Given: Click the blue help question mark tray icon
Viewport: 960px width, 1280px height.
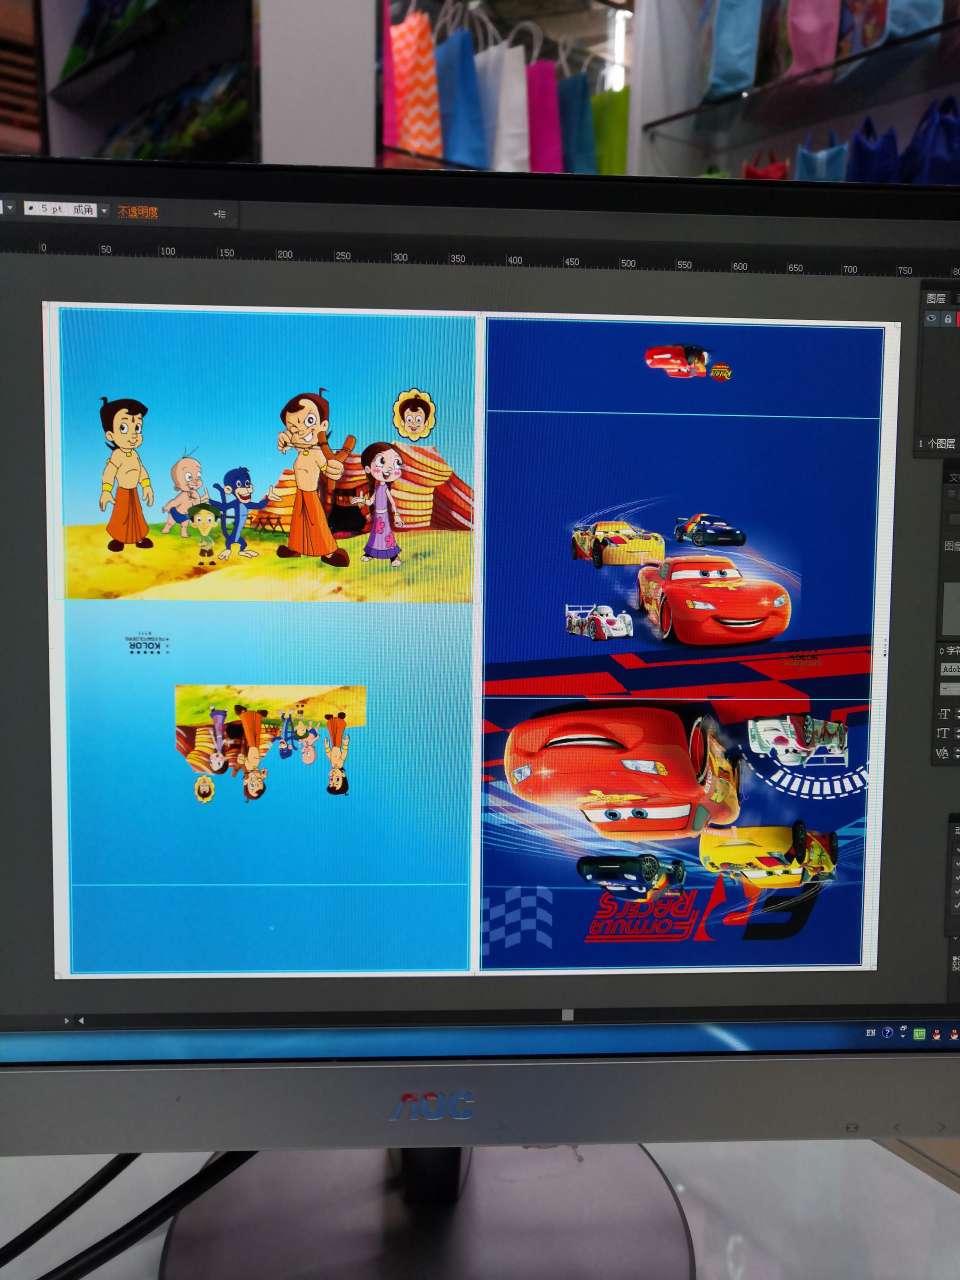Looking at the screenshot, I should click(x=887, y=1033).
